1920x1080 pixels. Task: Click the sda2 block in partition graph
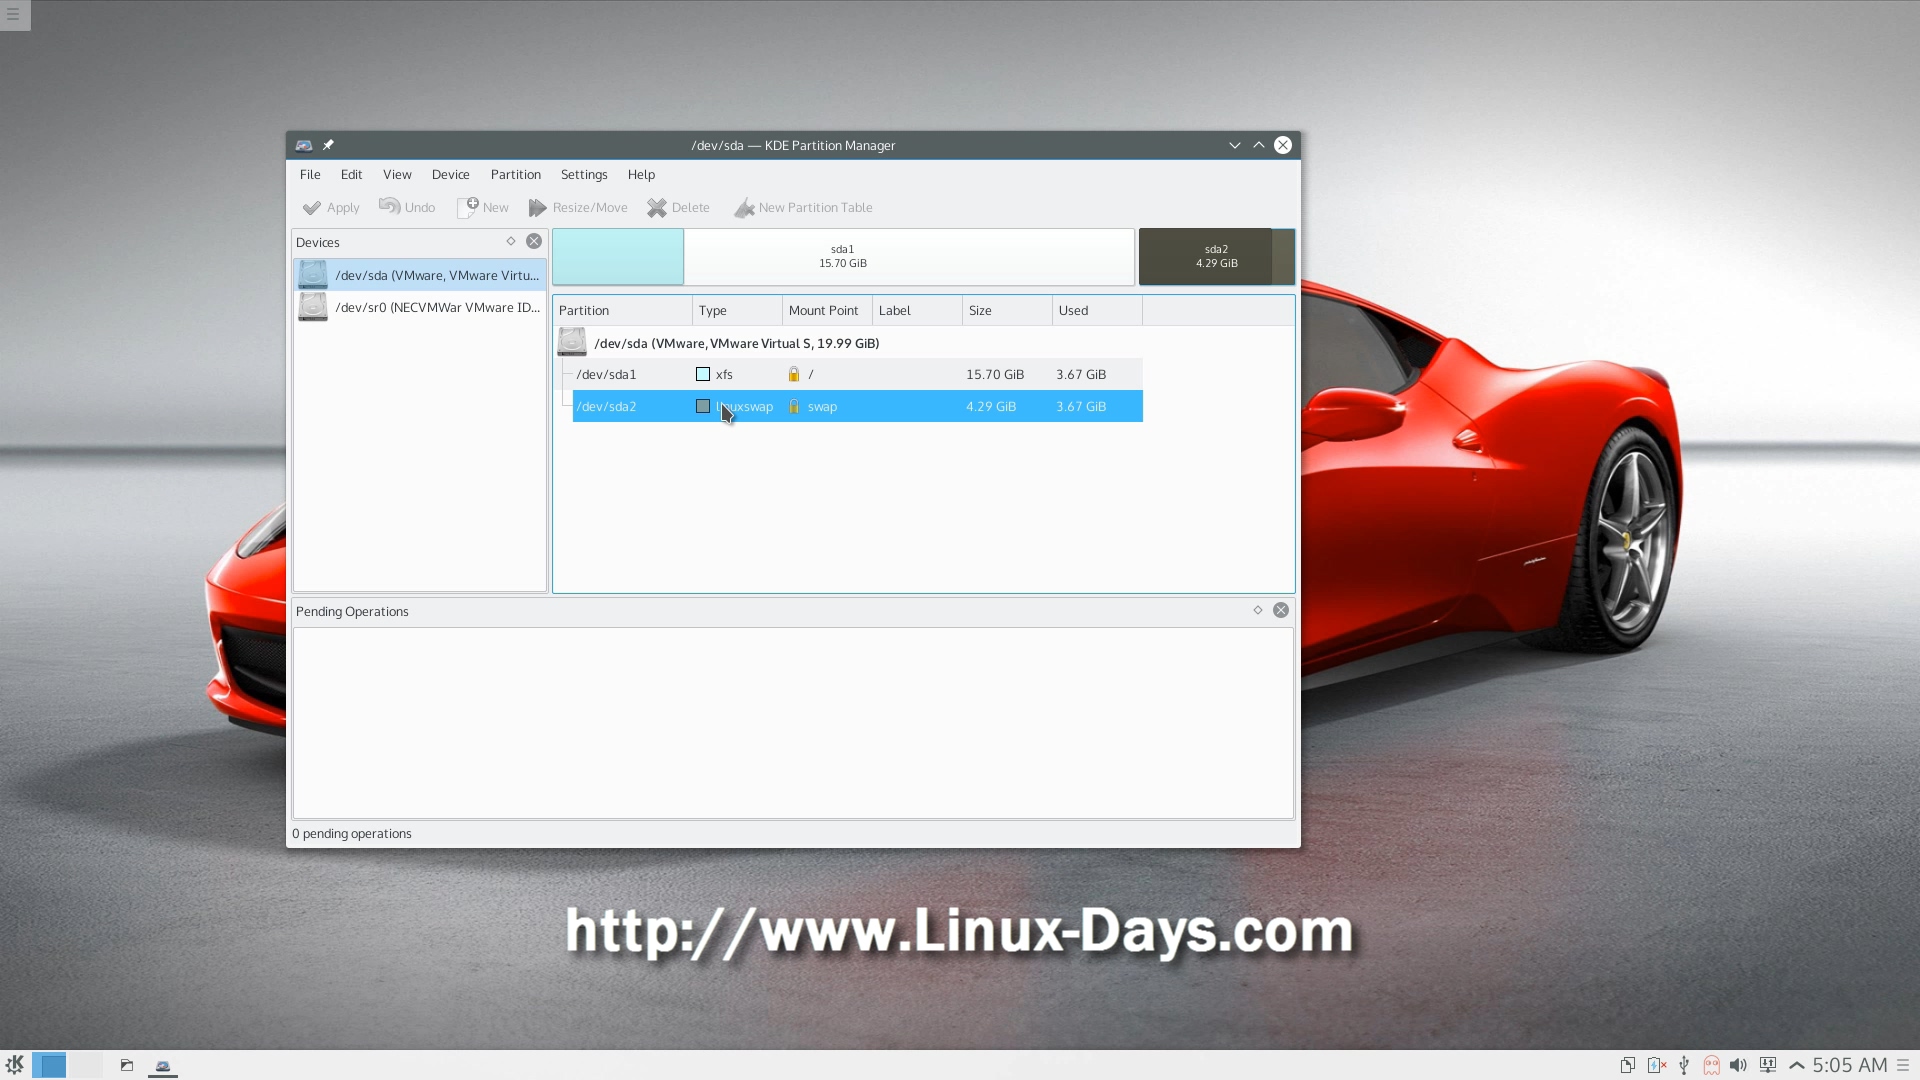coord(1216,257)
